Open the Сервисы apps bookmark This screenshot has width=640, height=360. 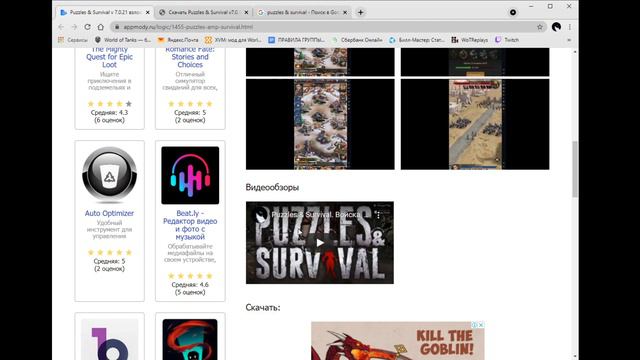(x=73, y=40)
